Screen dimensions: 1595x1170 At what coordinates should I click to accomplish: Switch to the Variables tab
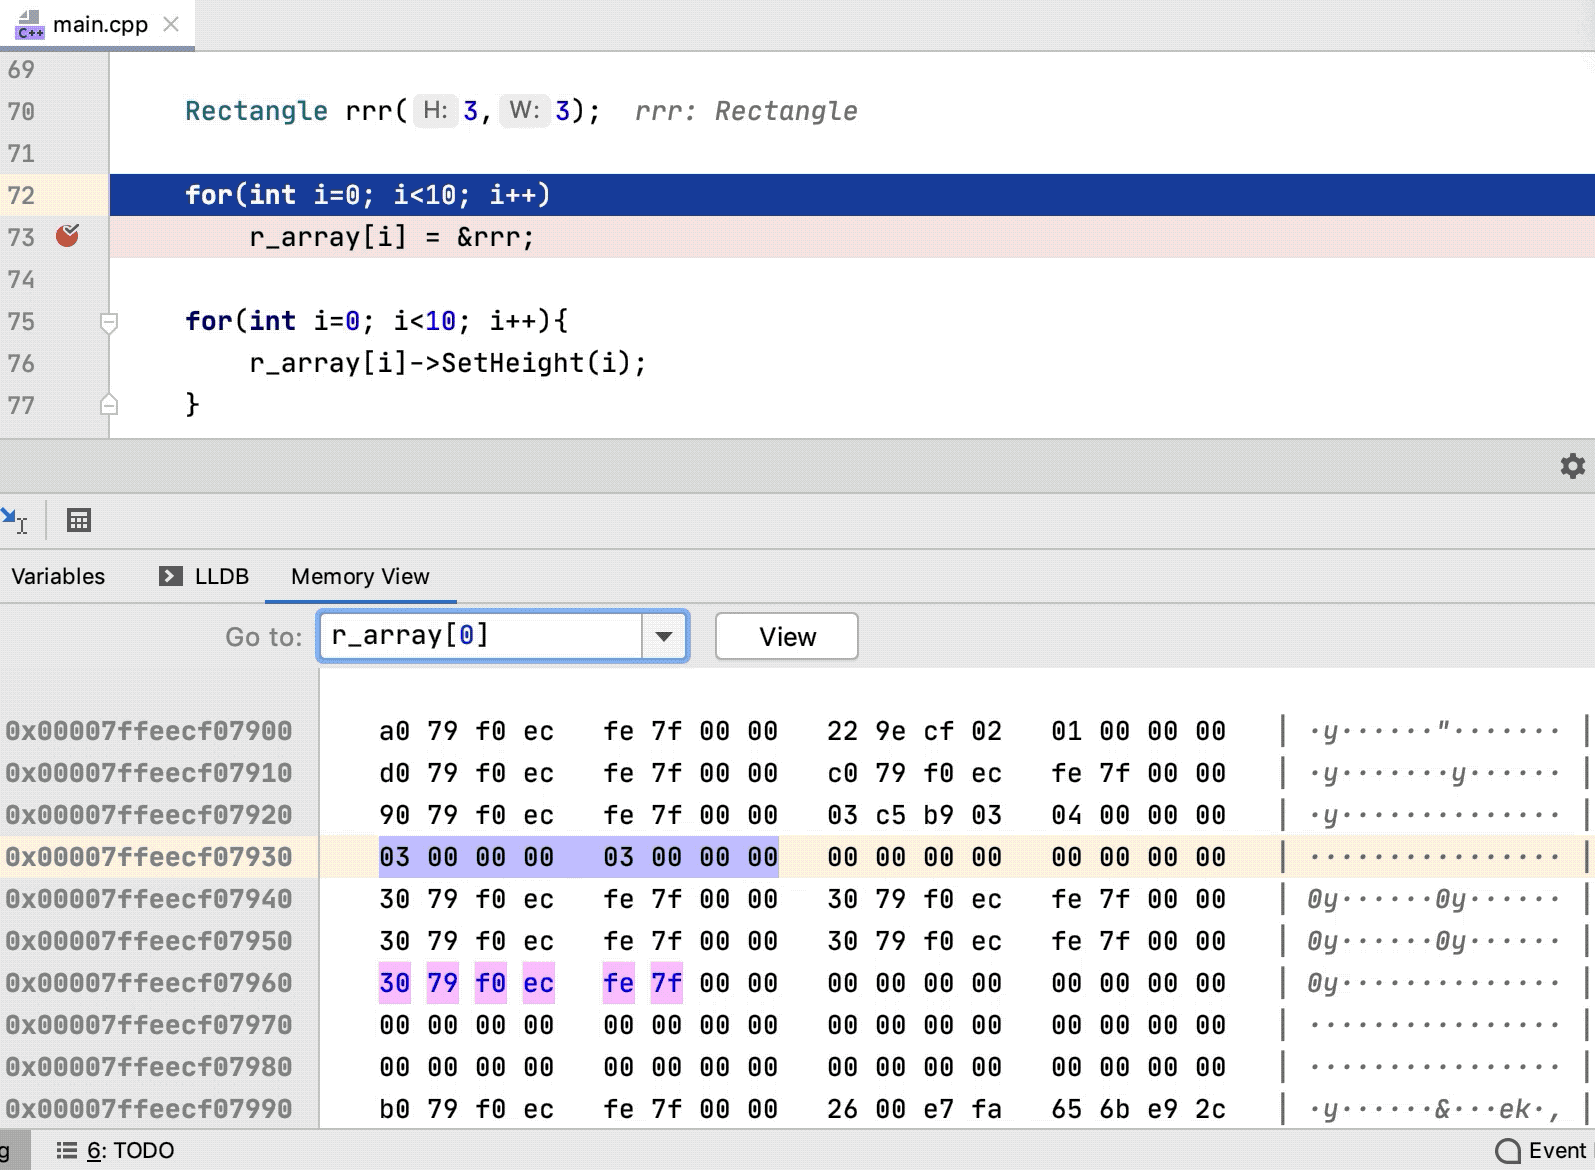tap(58, 576)
